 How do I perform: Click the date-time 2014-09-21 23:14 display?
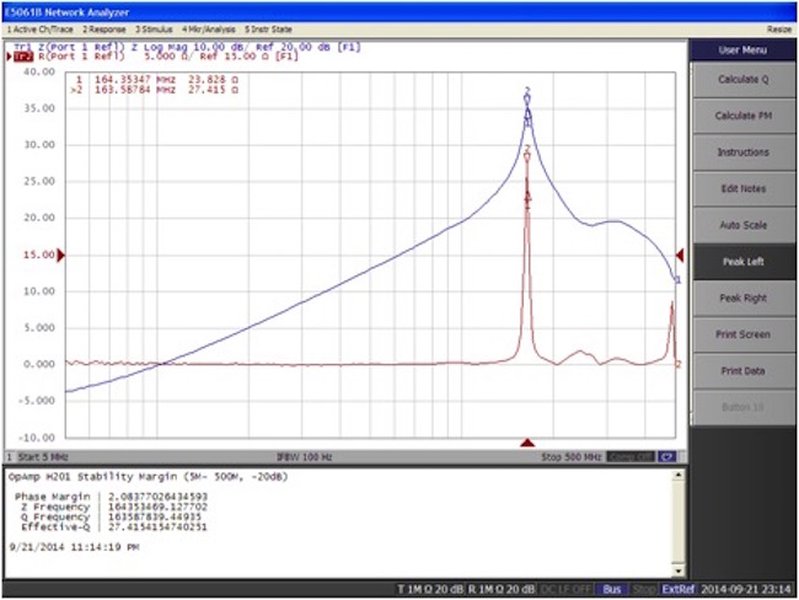click(745, 589)
